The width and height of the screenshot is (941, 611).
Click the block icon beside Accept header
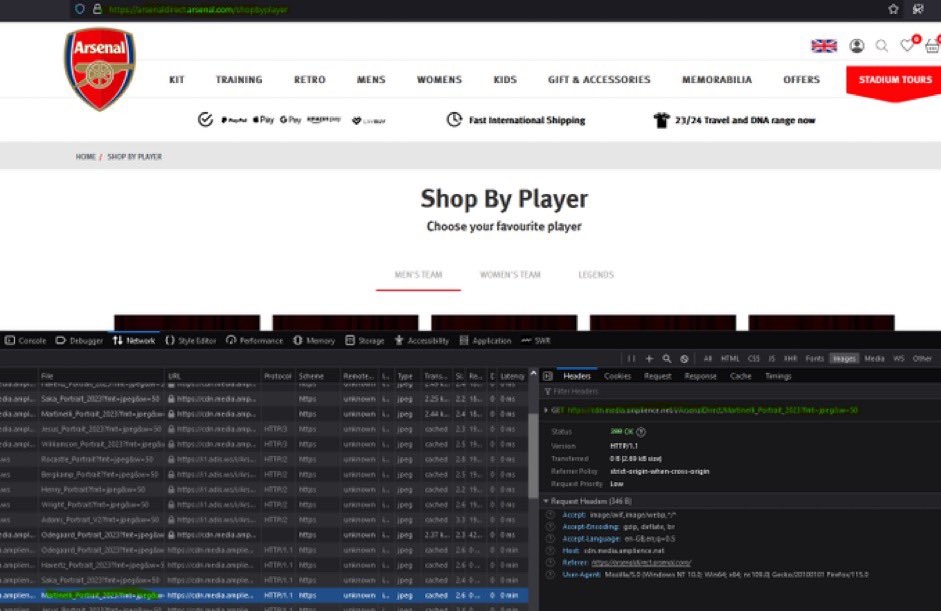click(550, 515)
